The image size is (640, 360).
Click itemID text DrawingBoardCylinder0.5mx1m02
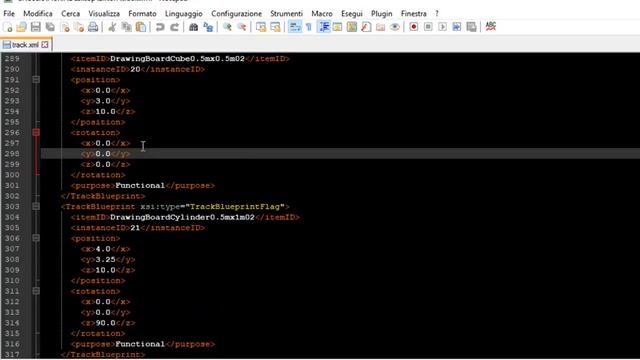click(182, 217)
